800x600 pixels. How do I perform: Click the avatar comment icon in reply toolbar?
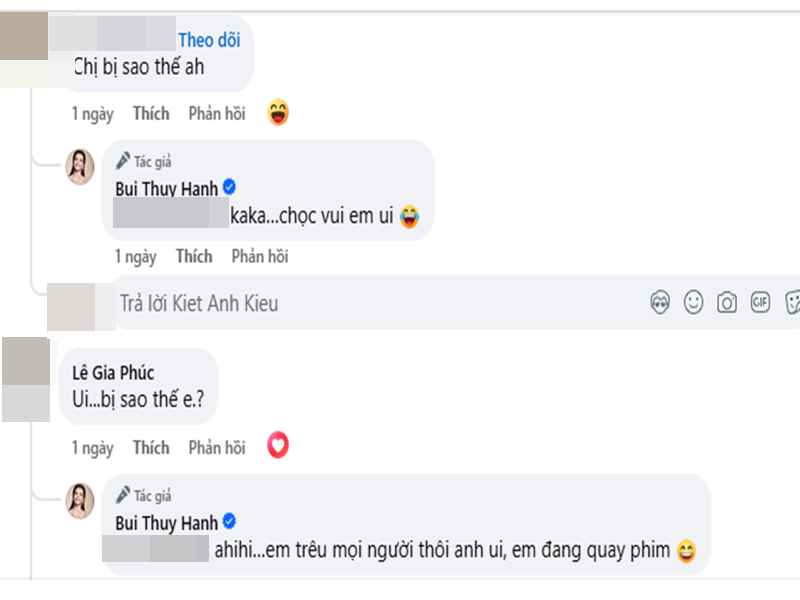click(660, 303)
